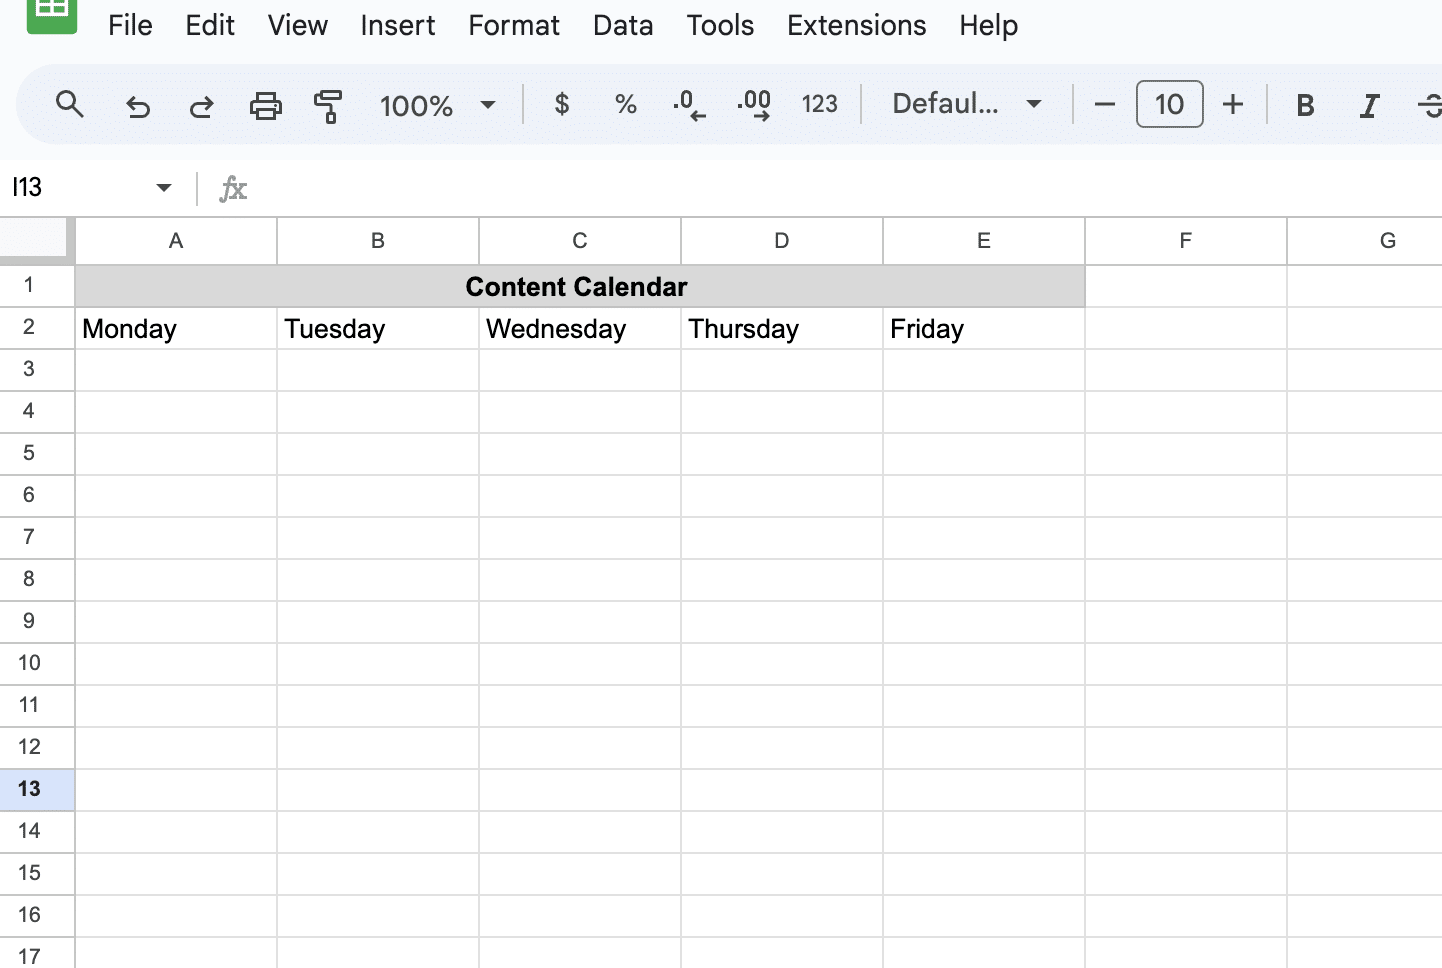Toggle strikethrough formatting
1442x968 pixels.
[1430, 105]
